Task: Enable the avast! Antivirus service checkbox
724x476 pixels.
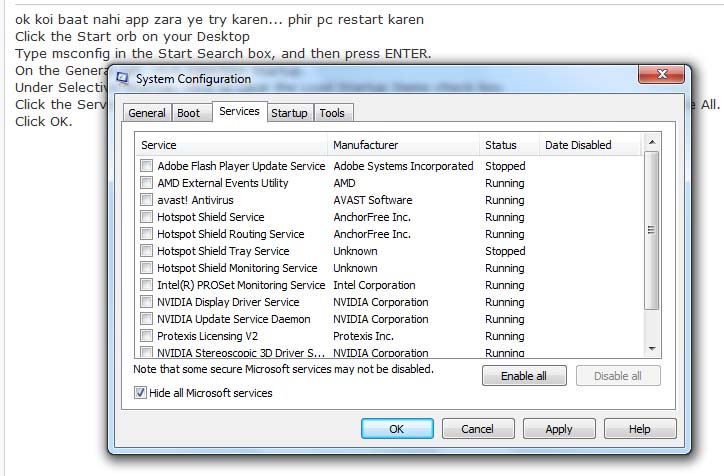Action: coord(146,199)
